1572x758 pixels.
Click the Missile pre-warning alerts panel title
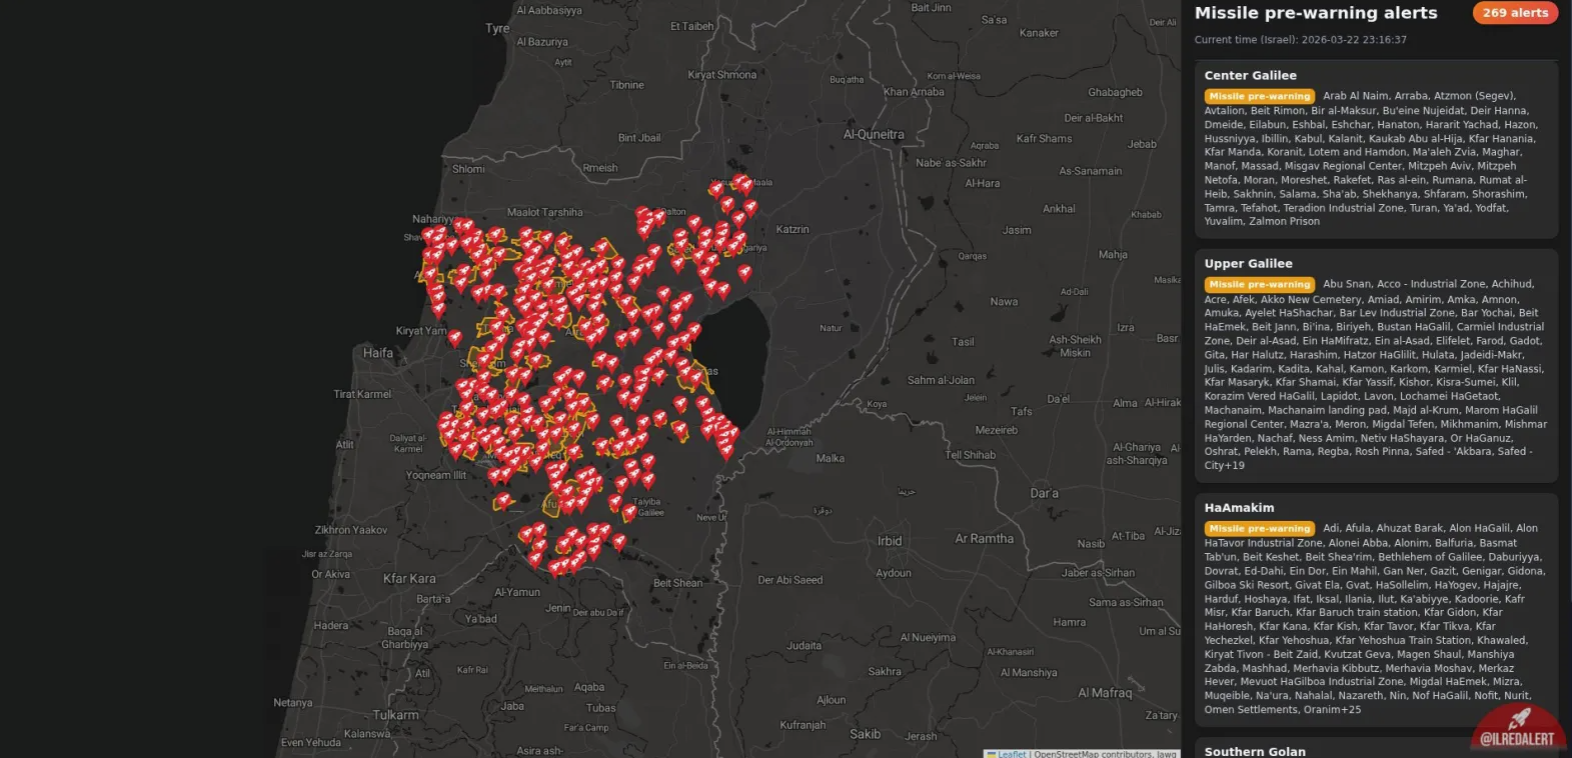click(1316, 13)
